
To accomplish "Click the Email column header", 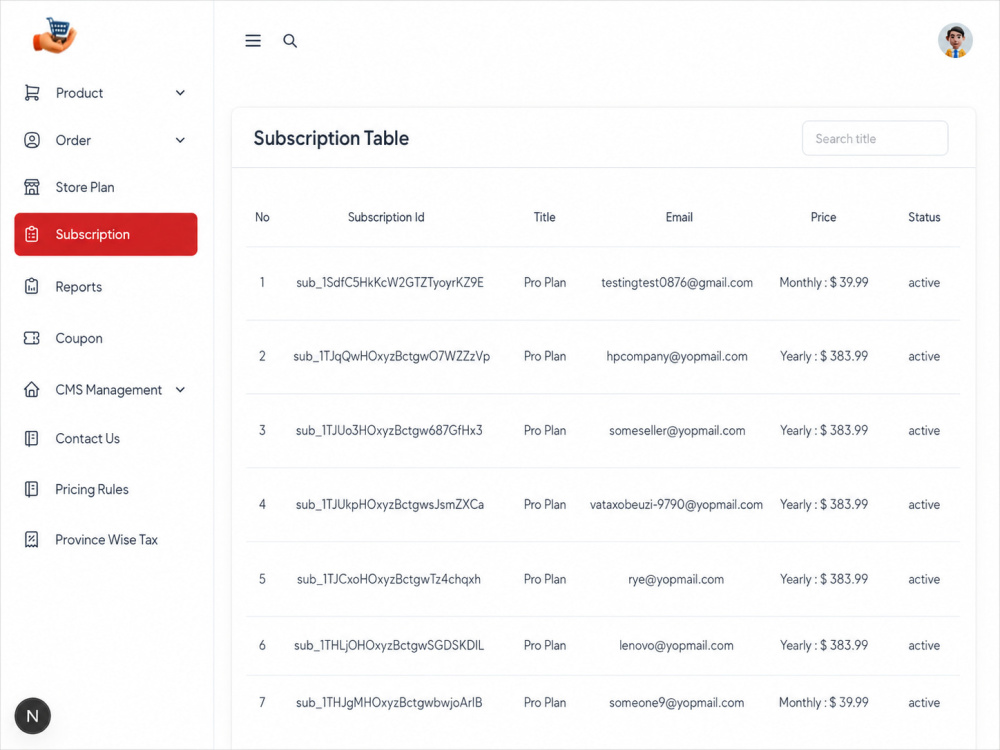I will click(679, 217).
